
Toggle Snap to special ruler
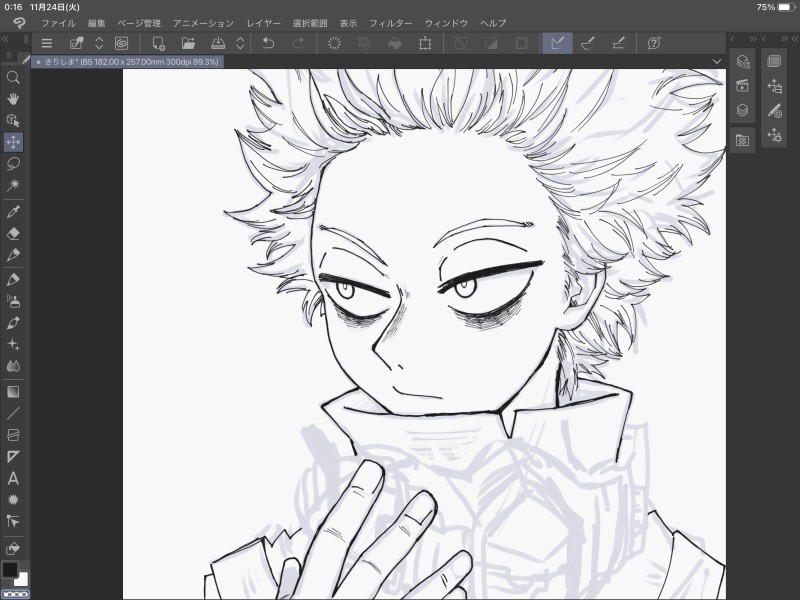point(588,43)
